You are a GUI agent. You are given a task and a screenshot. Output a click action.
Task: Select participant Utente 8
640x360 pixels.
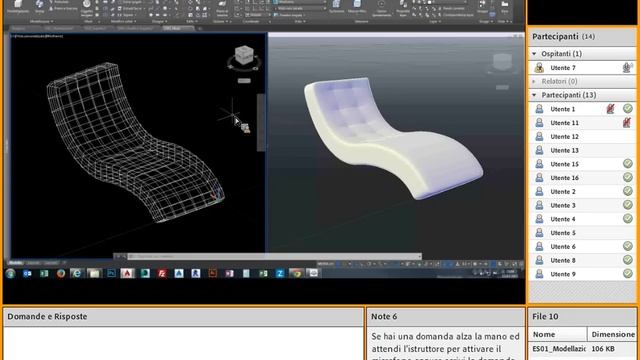click(582, 260)
